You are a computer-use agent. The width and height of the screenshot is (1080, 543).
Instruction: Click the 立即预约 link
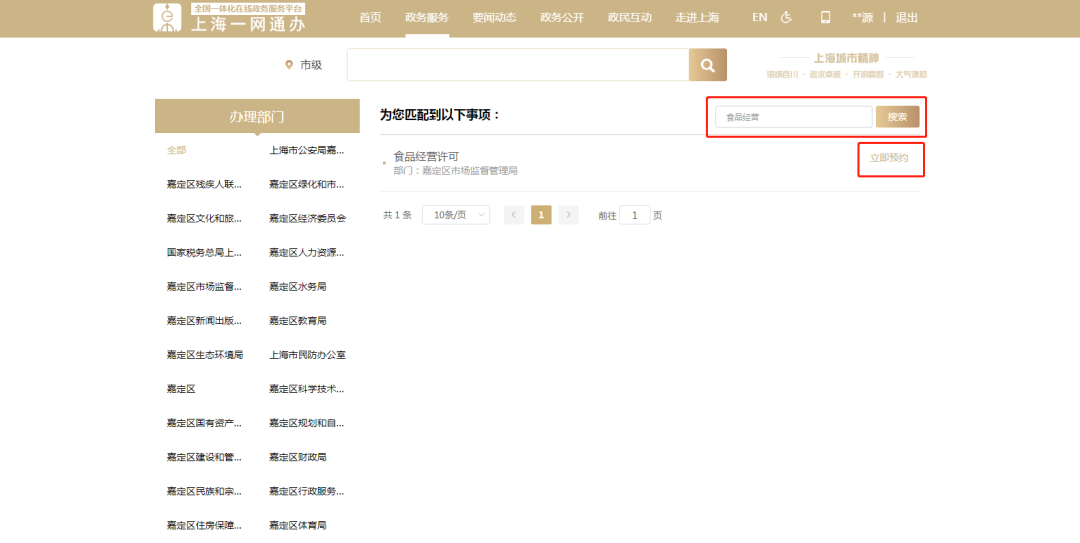click(x=889, y=158)
